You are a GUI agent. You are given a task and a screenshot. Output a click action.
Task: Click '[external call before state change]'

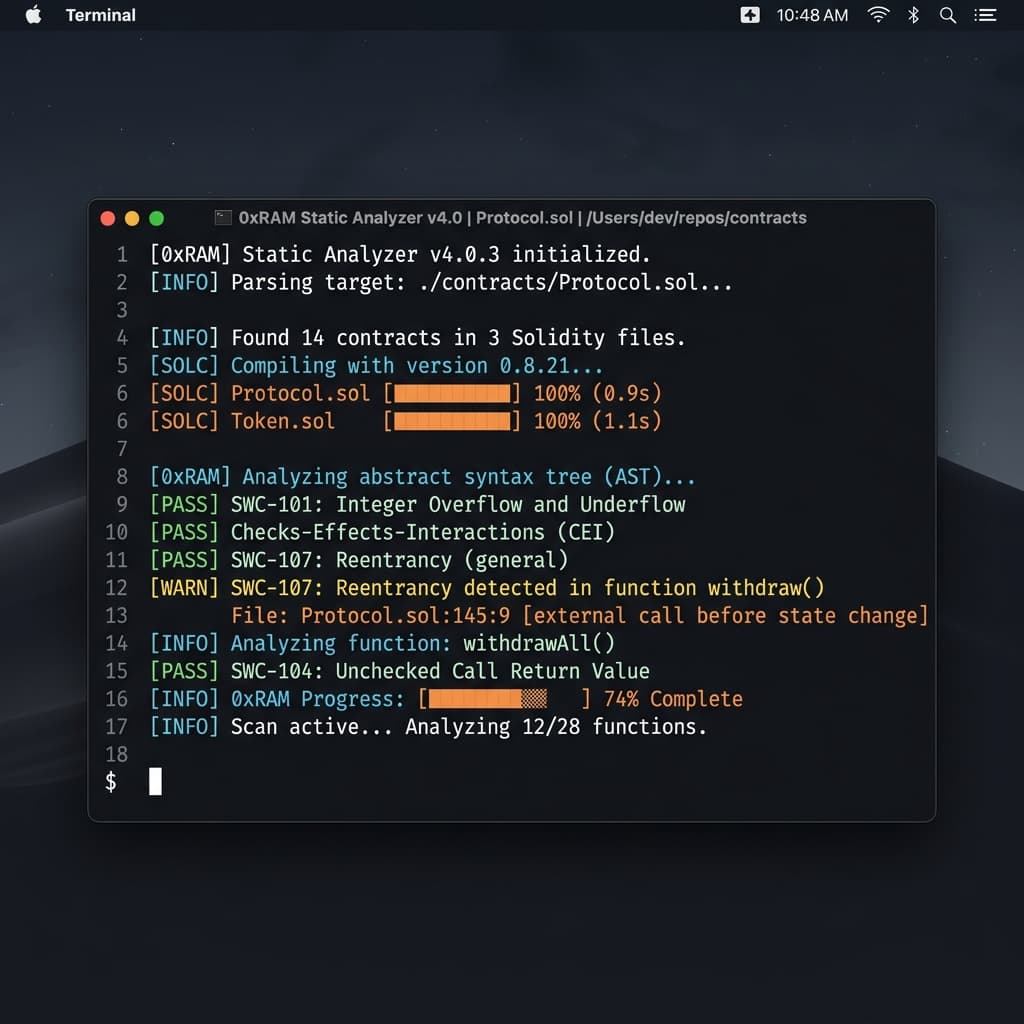[x=725, y=616]
